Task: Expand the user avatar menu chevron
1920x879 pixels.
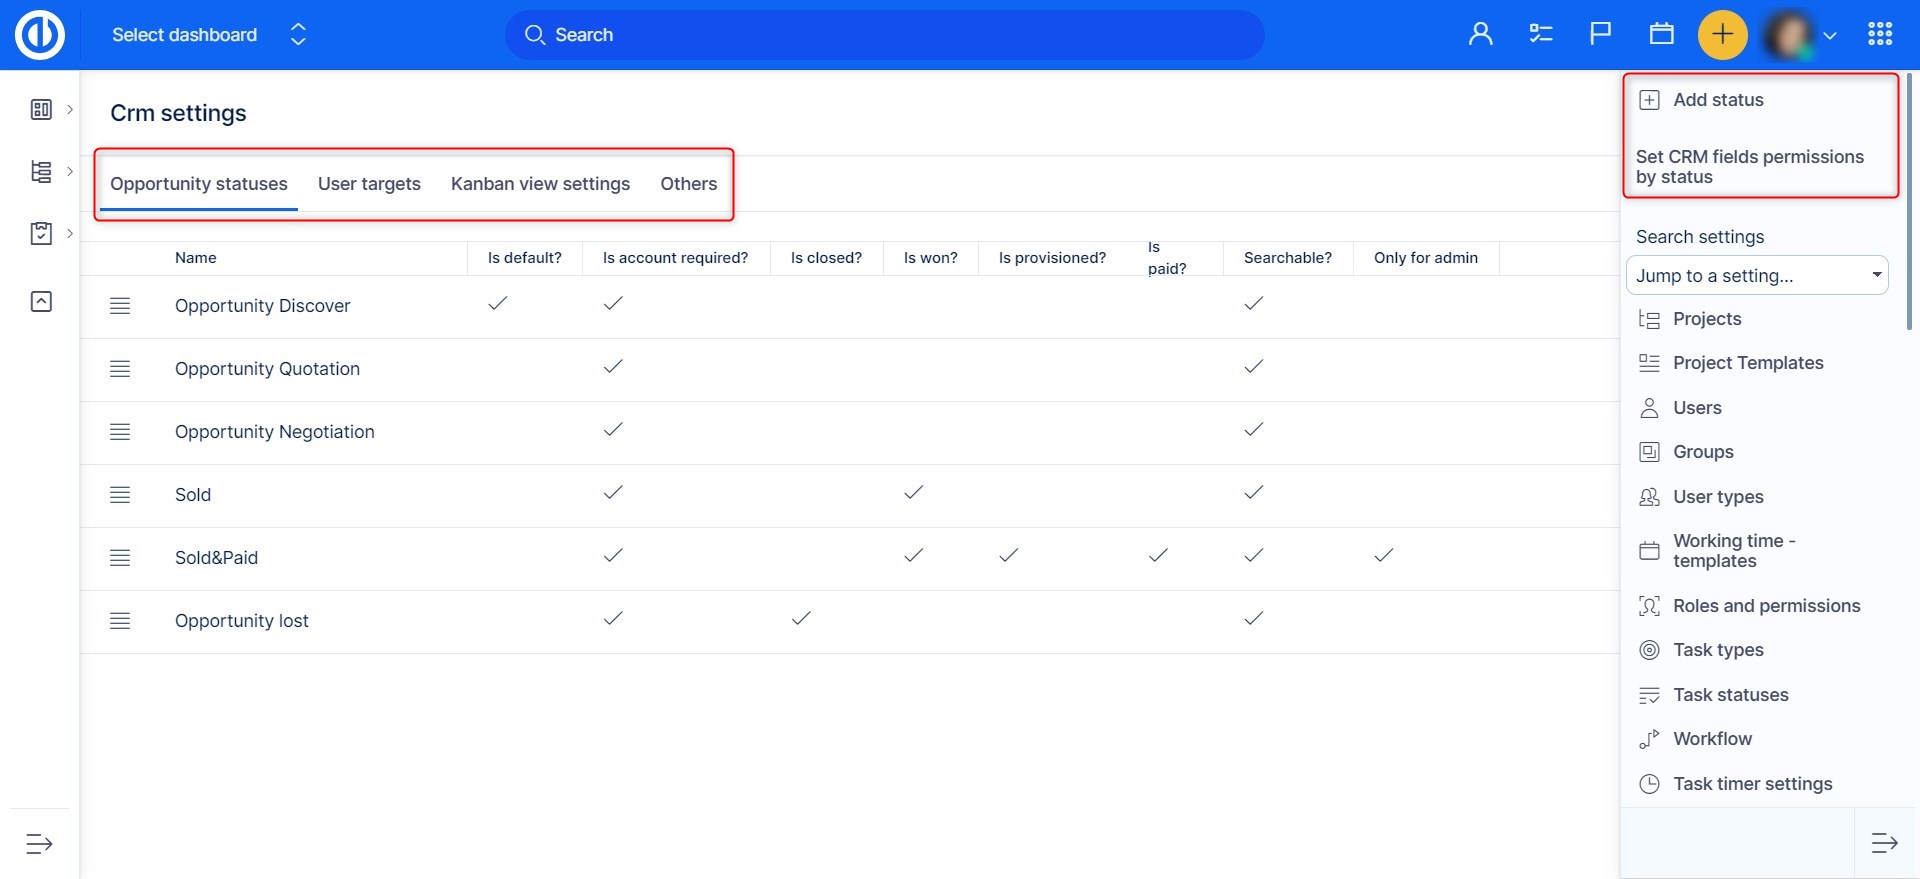Action: point(1829,36)
